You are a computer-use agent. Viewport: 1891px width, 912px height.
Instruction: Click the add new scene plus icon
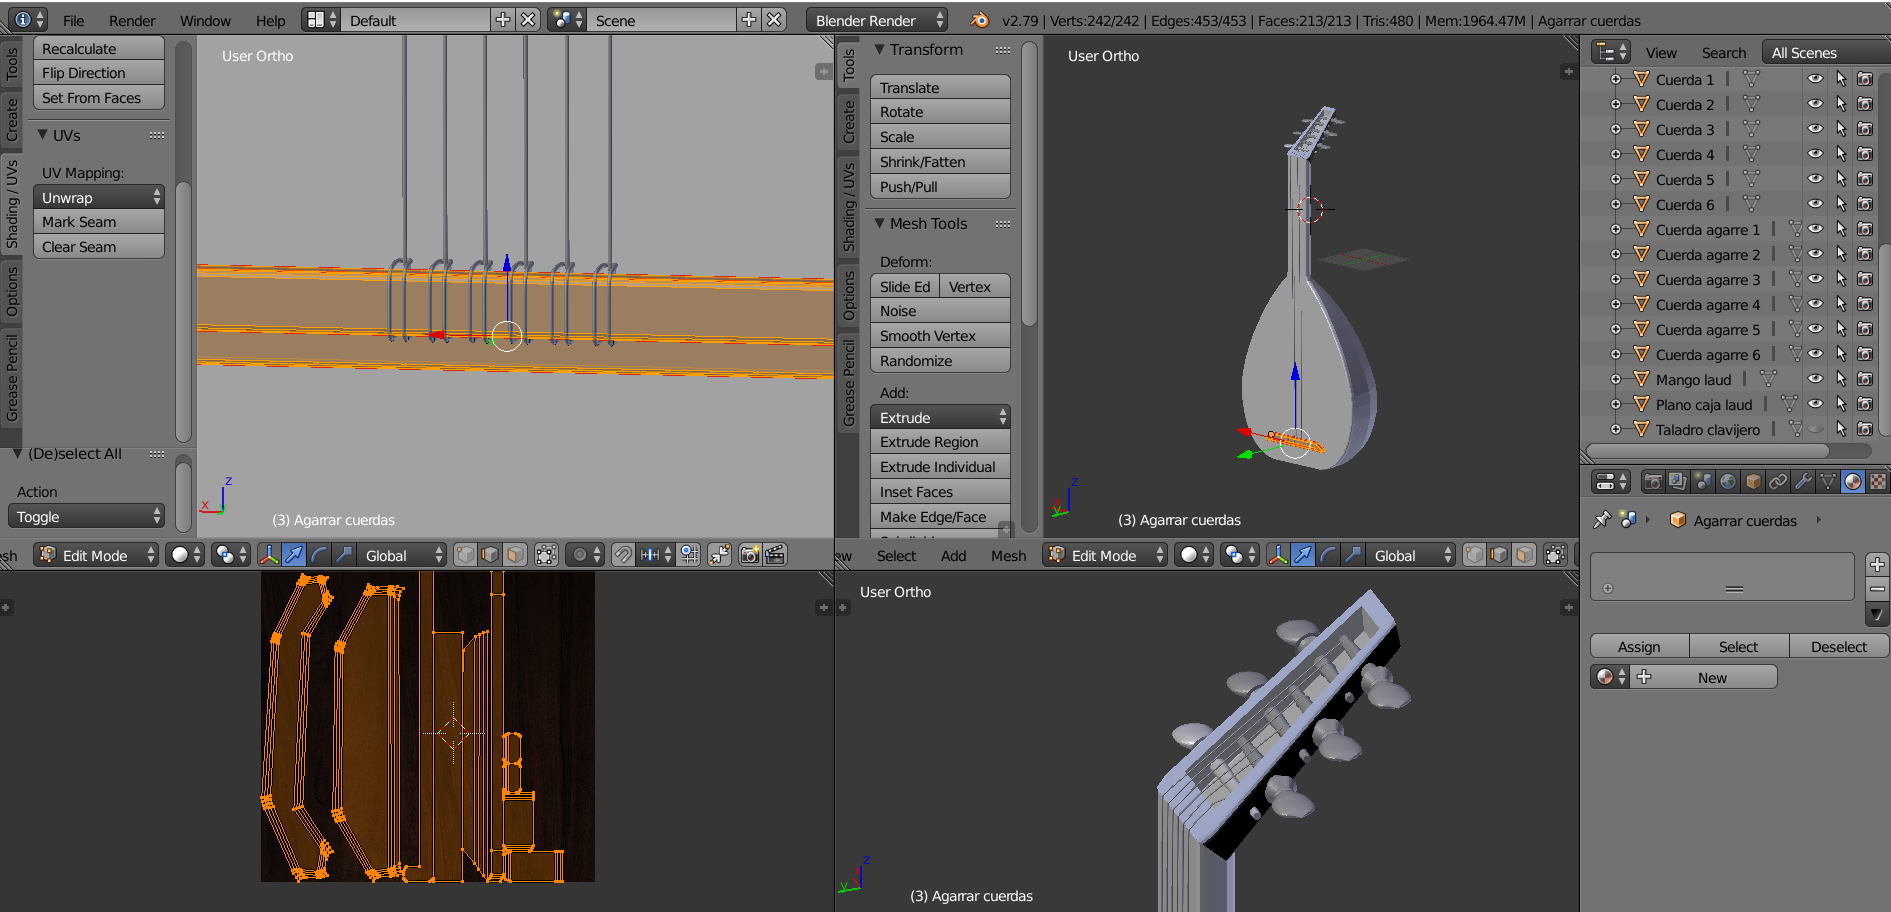749,20
